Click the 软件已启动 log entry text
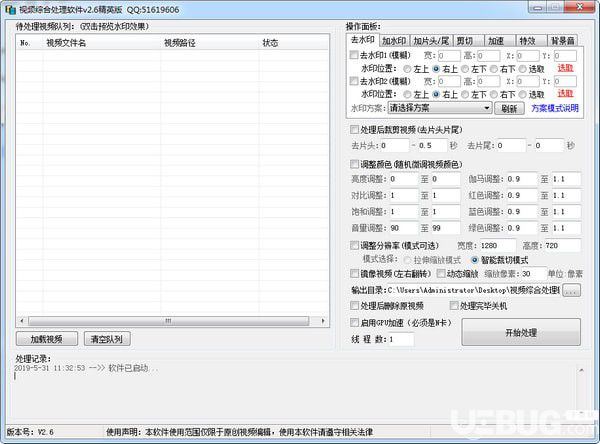This screenshot has height=444, width=600. point(133,368)
